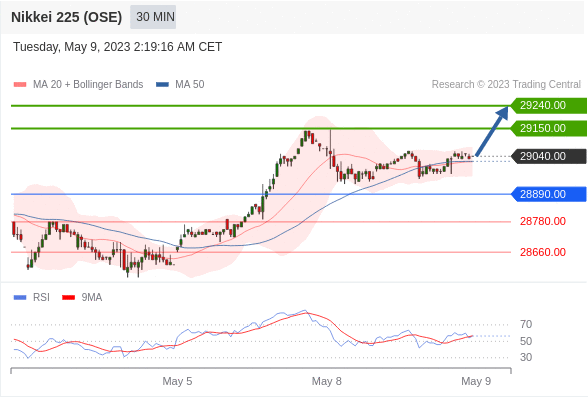Viewport: 588px width, 399px height.
Task: Click the 28660.00 red support label
Action: (x=543, y=252)
